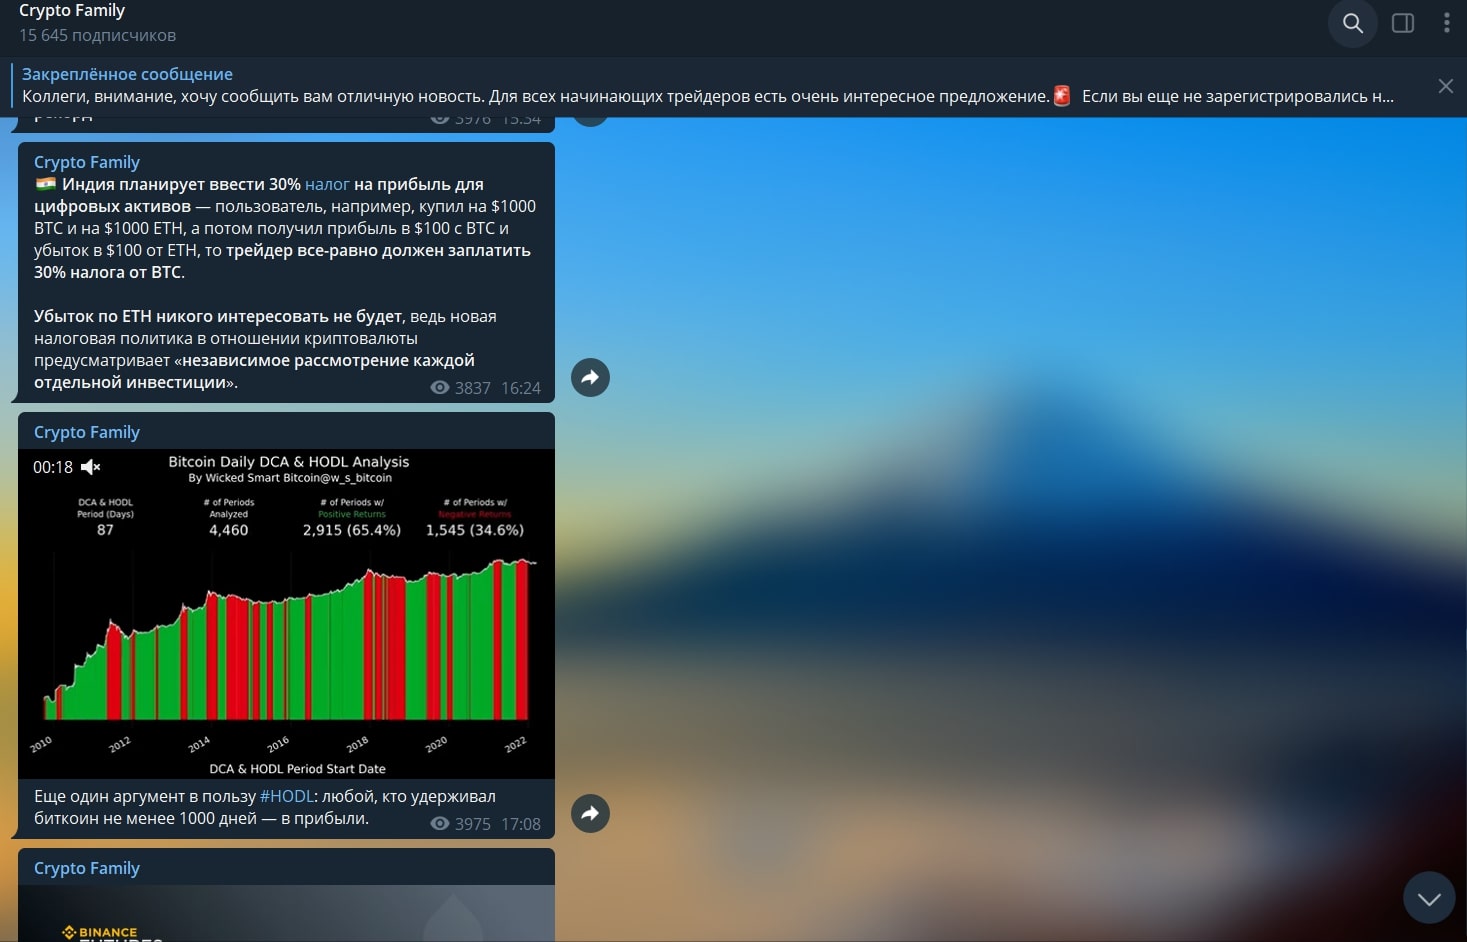Open search in Crypto Family channel
1467x942 pixels.
pos(1352,23)
